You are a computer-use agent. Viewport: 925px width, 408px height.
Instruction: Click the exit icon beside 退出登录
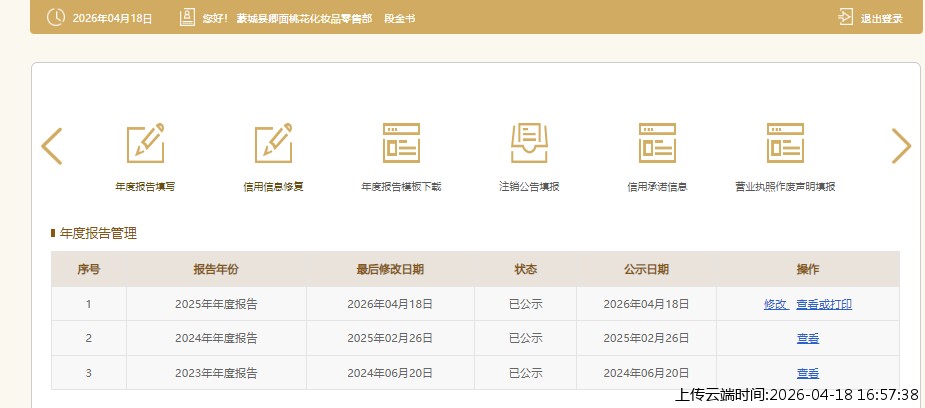(x=845, y=18)
